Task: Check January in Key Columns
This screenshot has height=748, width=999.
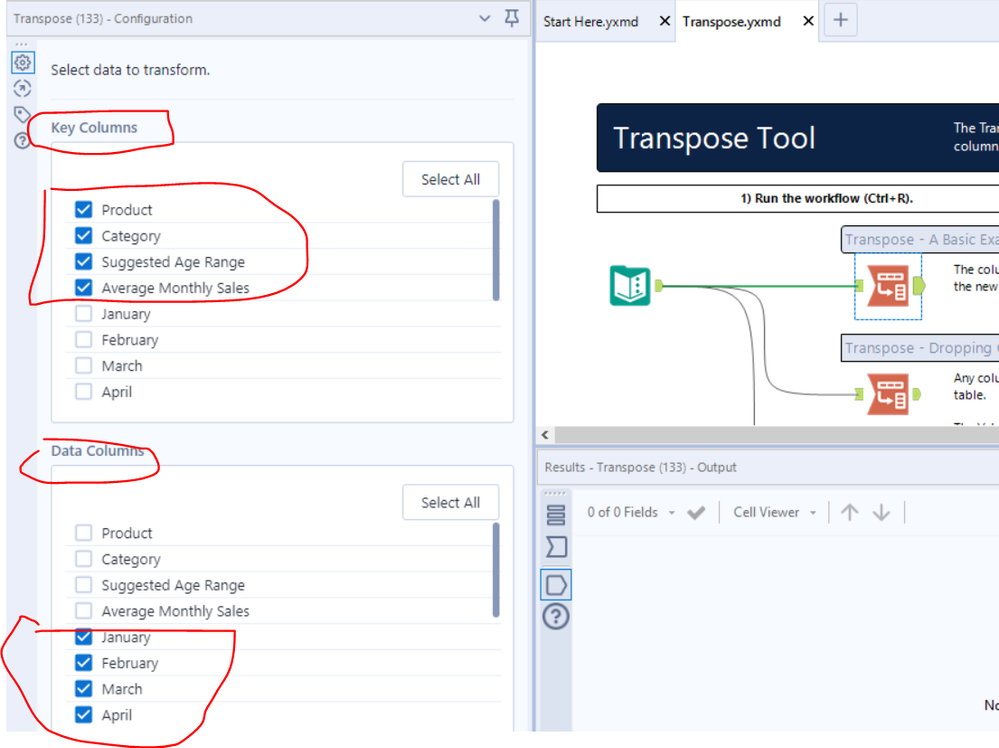Action: point(83,313)
